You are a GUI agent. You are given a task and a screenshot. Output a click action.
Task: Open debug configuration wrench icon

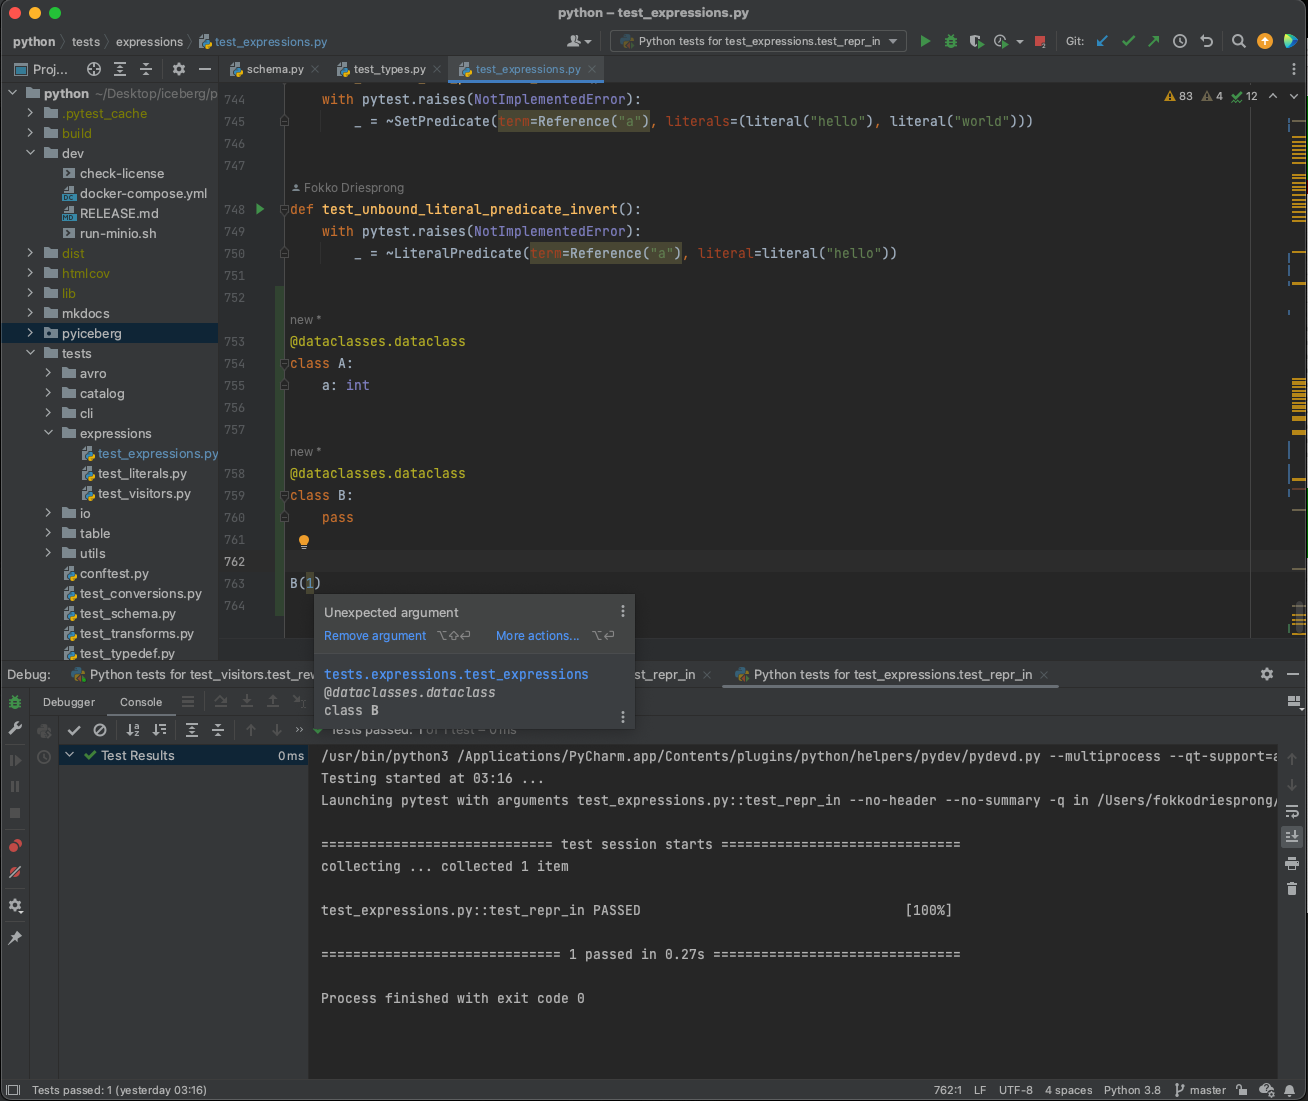(x=15, y=729)
